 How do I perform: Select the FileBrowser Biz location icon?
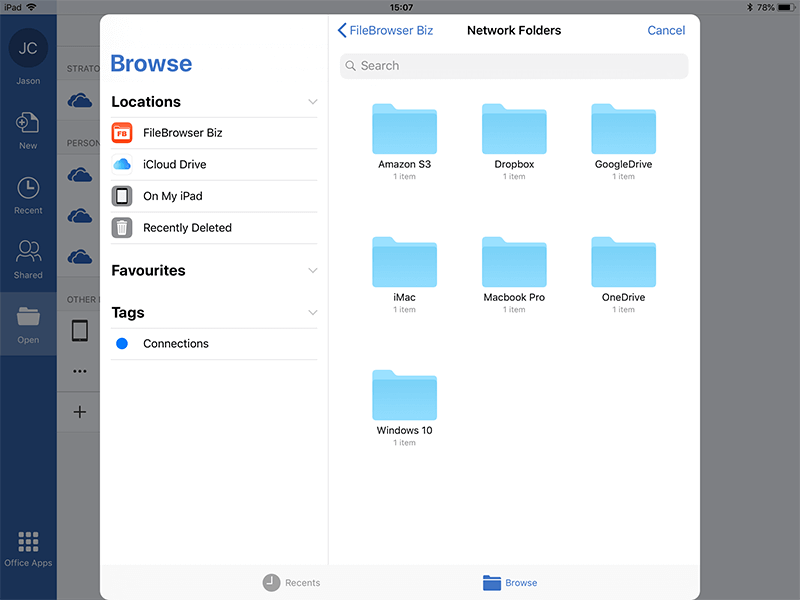point(122,133)
